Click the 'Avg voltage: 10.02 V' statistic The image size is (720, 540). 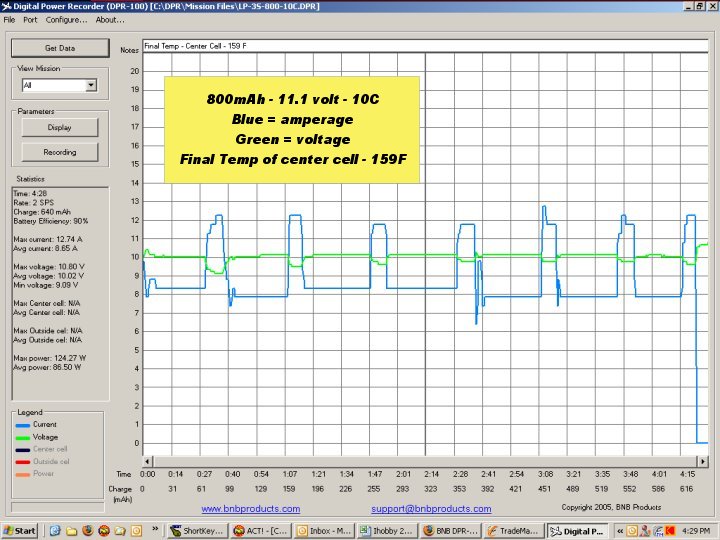[49, 276]
